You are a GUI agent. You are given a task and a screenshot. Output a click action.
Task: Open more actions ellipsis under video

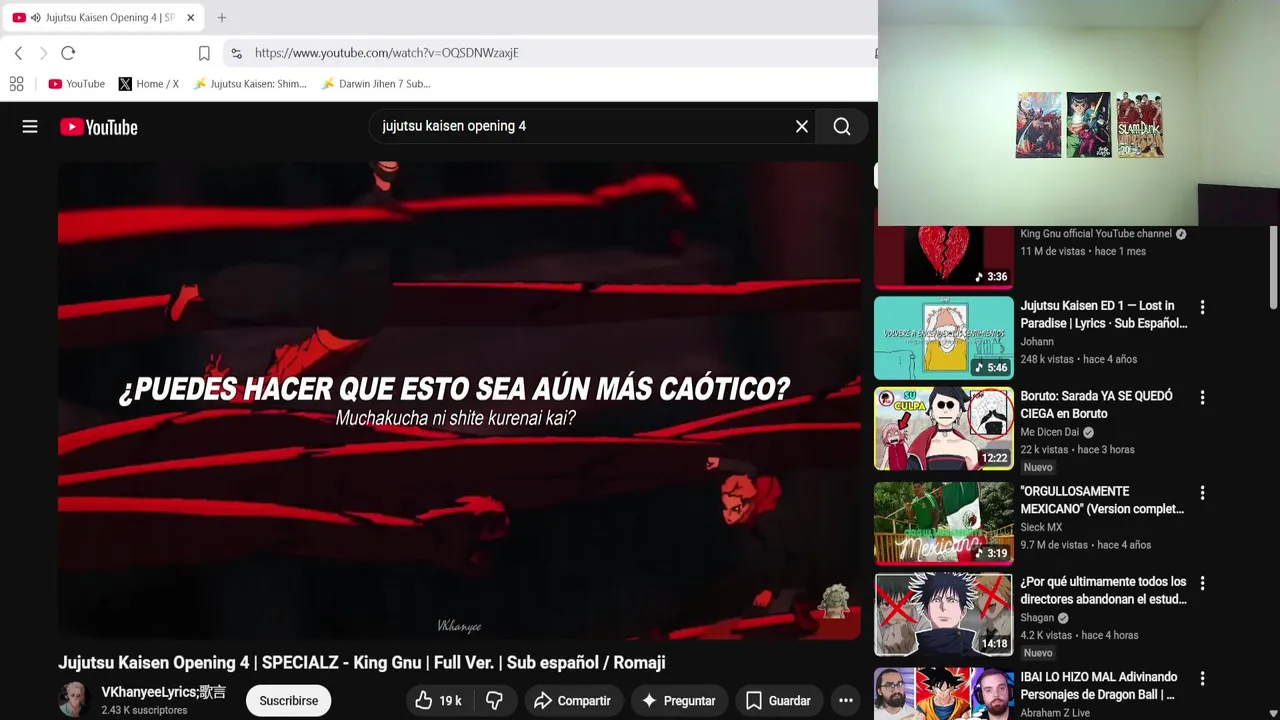click(x=846, y=701)
